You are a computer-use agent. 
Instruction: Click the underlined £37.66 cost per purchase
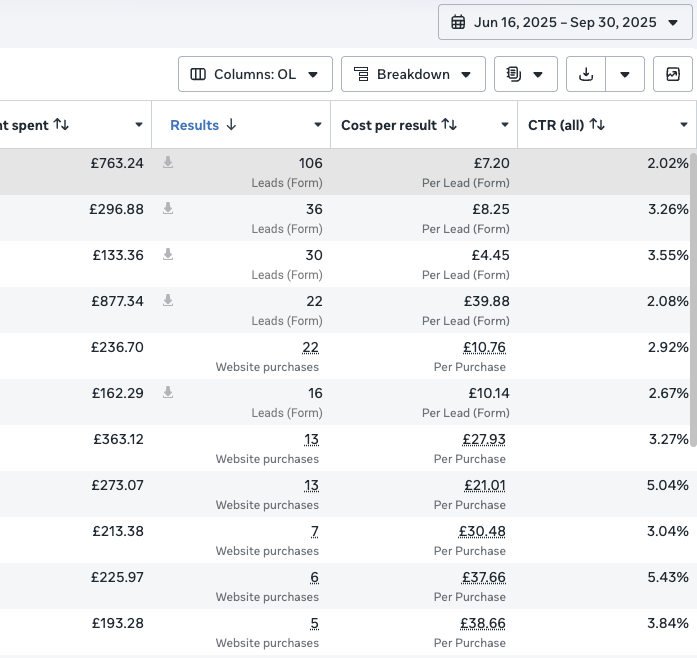pyautogui.click(x=484, y=578)
